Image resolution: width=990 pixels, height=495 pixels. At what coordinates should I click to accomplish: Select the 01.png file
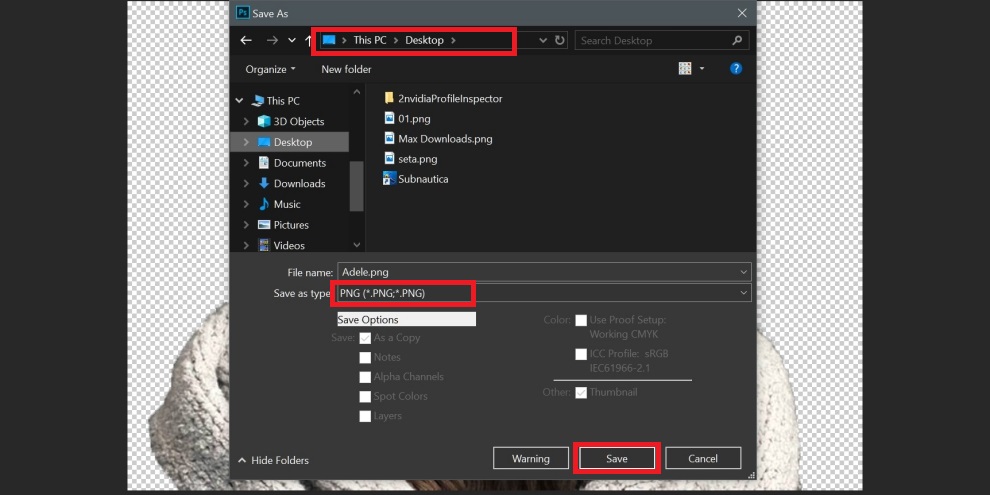tap(407, 119)
